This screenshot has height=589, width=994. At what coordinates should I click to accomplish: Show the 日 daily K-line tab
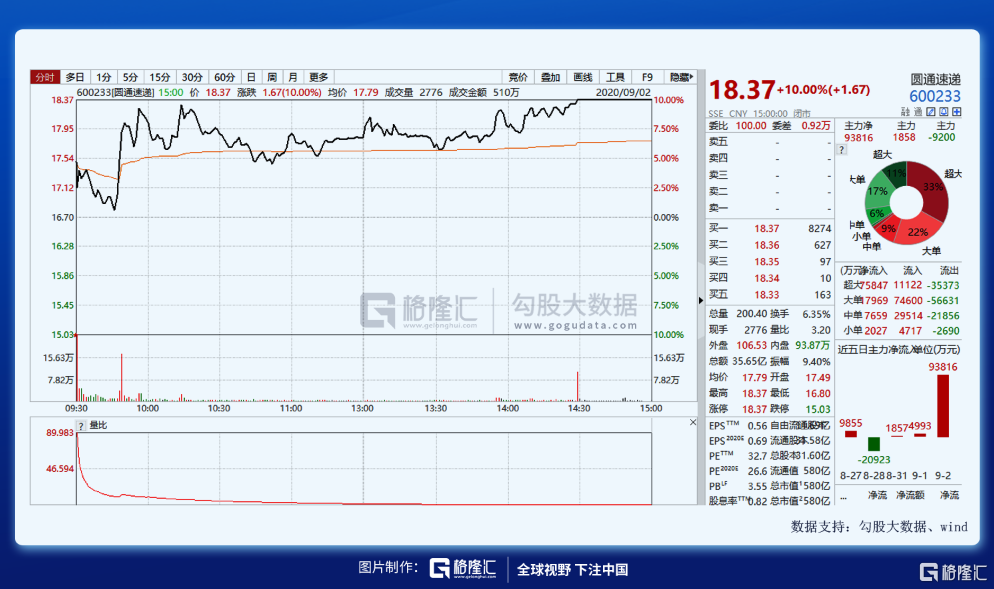pos(251,77)
